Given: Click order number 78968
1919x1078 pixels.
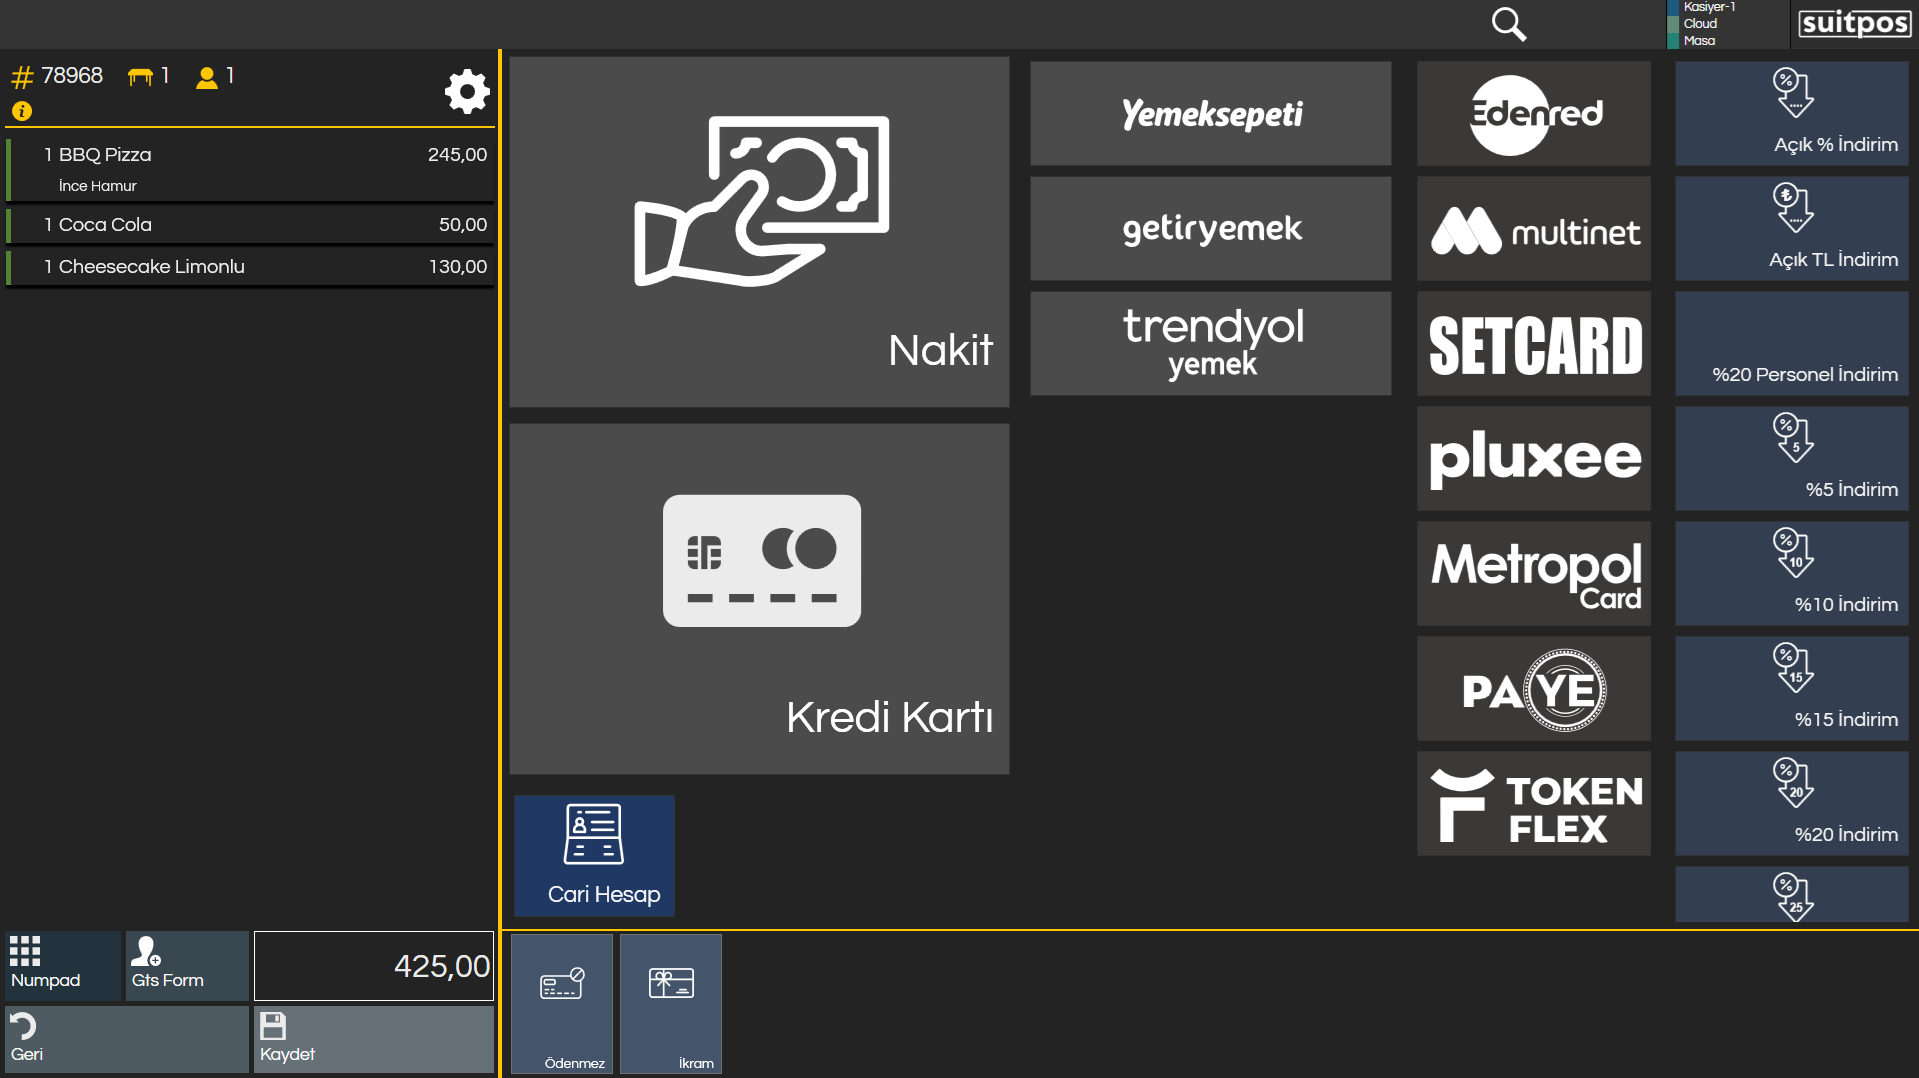Looking at the screenshot, I should click(x=72, y=76).
